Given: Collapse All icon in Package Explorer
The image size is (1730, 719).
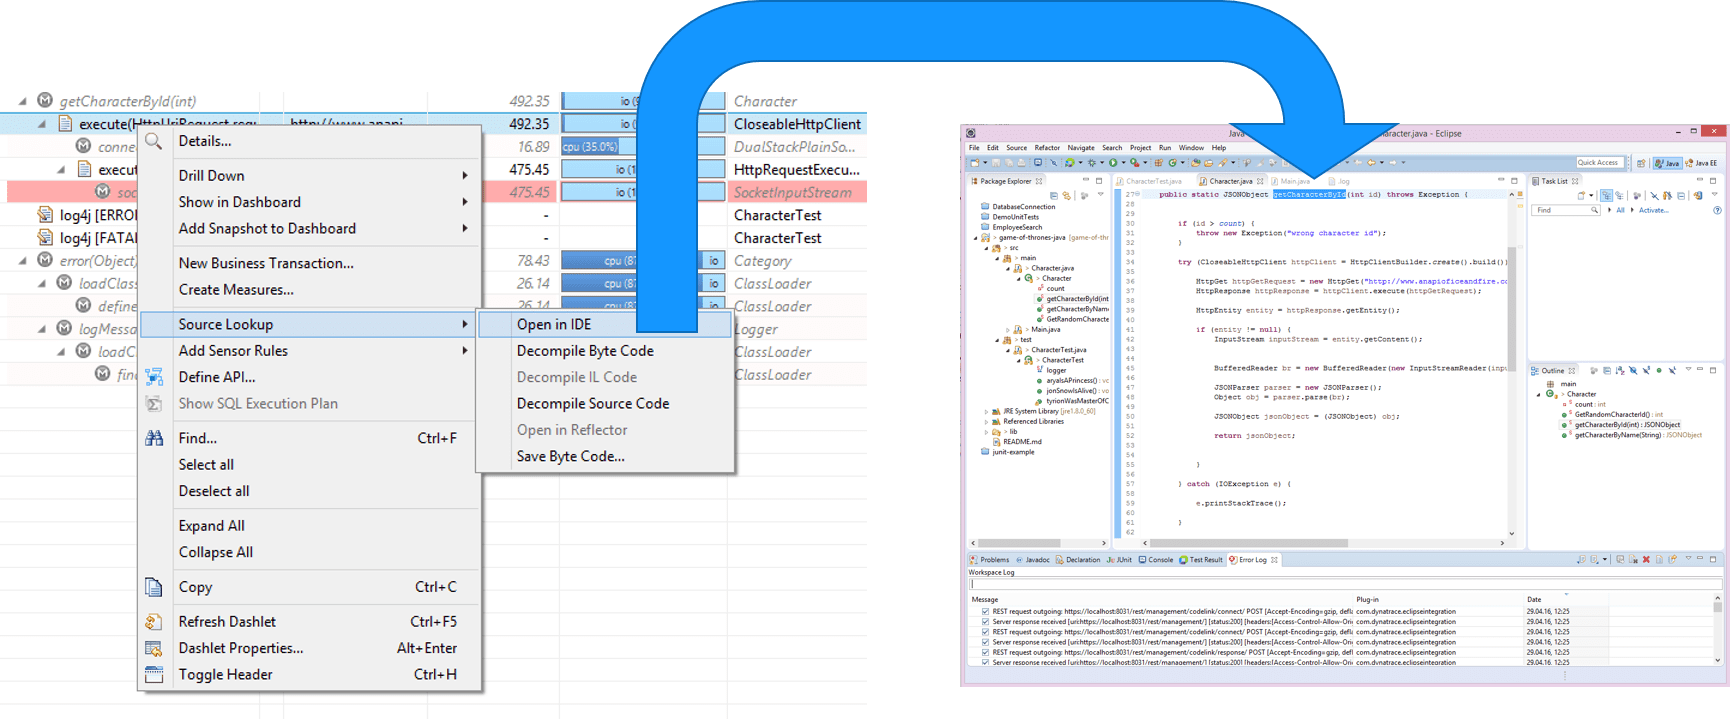Looking at the screenshot, I should coord(1054,195).
